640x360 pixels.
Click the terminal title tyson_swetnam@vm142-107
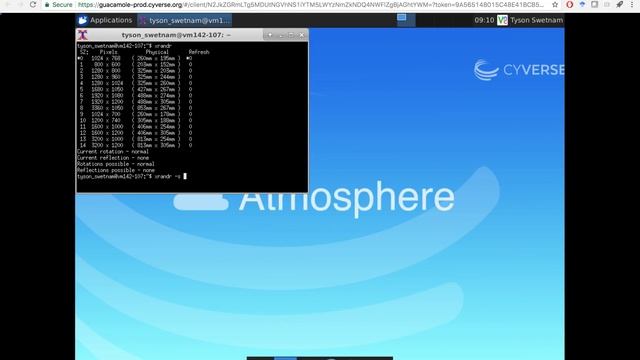click(x=176, y=35)
